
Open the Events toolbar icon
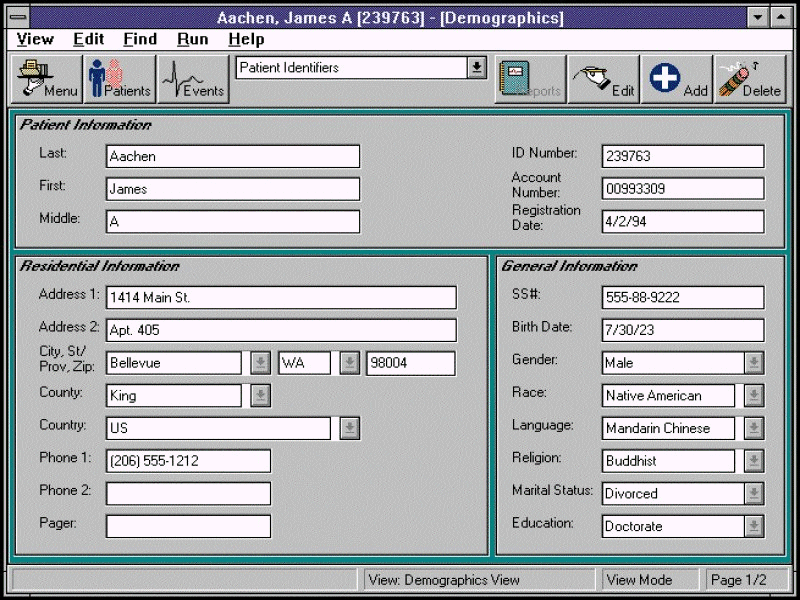click(194, 79)
